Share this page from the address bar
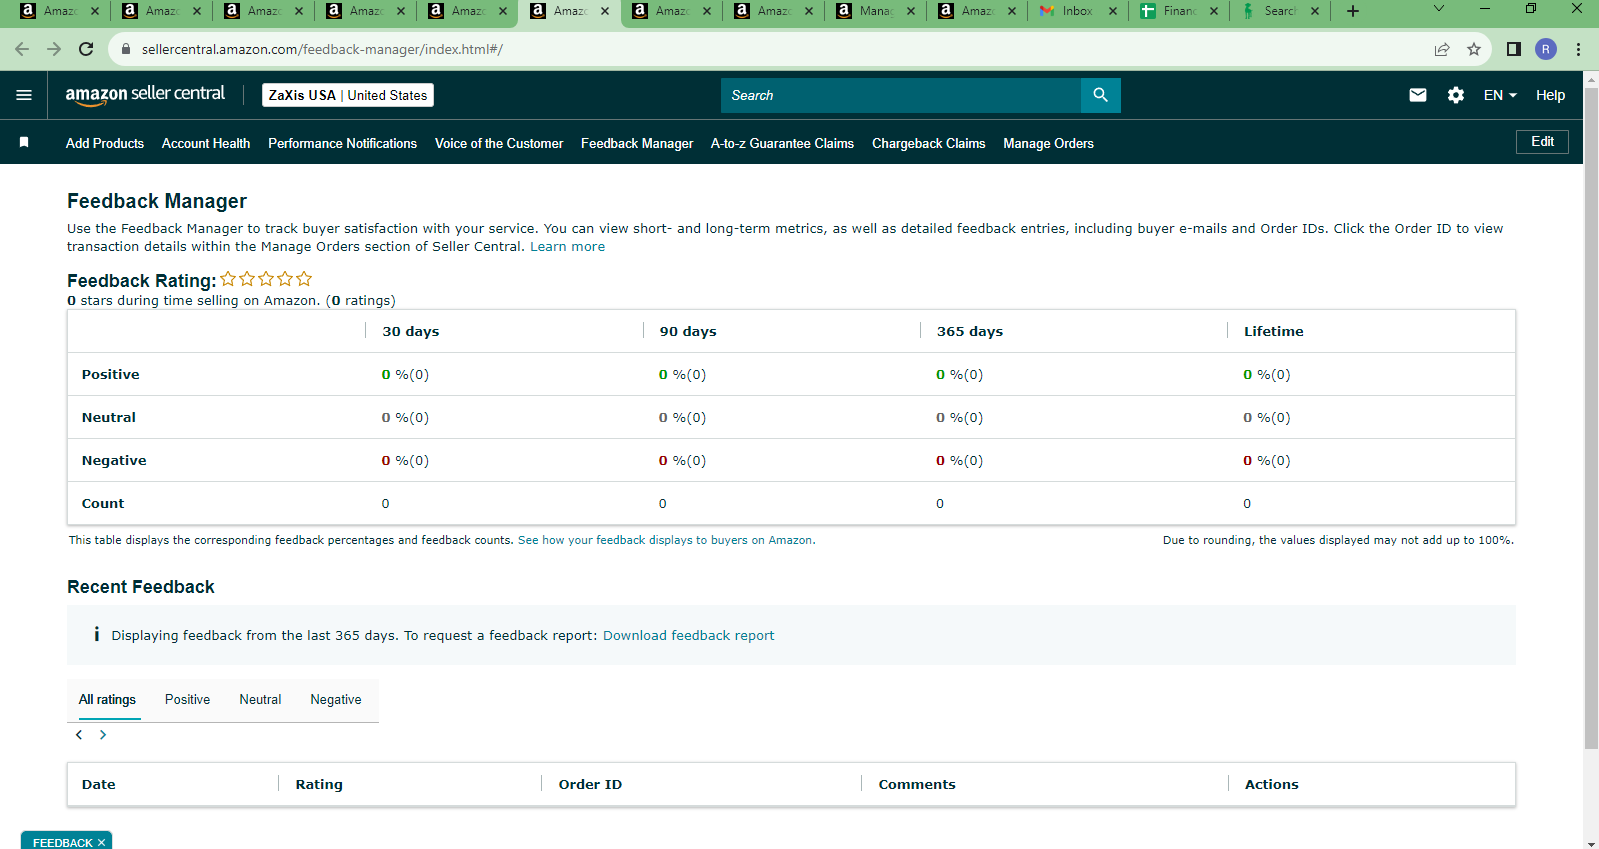The height and width of the screenshot is (849, 1599). [x=1442, y=49]
